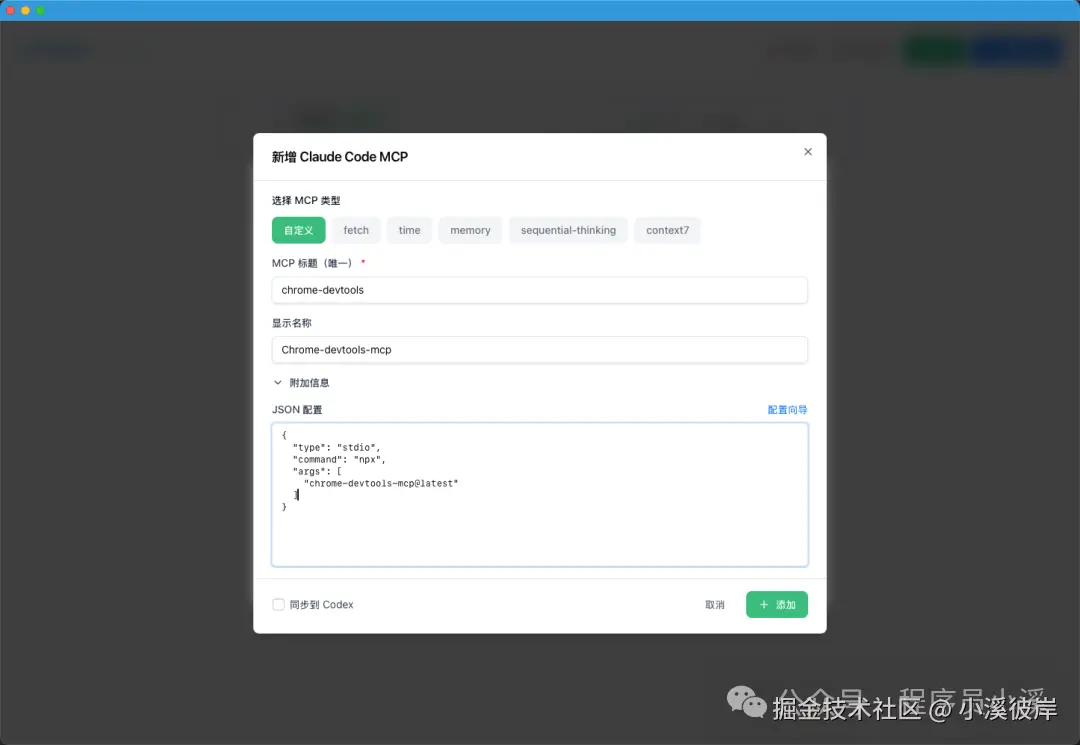Close the 新增 Claude Code MCP dialog
This screenshot has width=1080, height=745.
(x=808, y=151)
